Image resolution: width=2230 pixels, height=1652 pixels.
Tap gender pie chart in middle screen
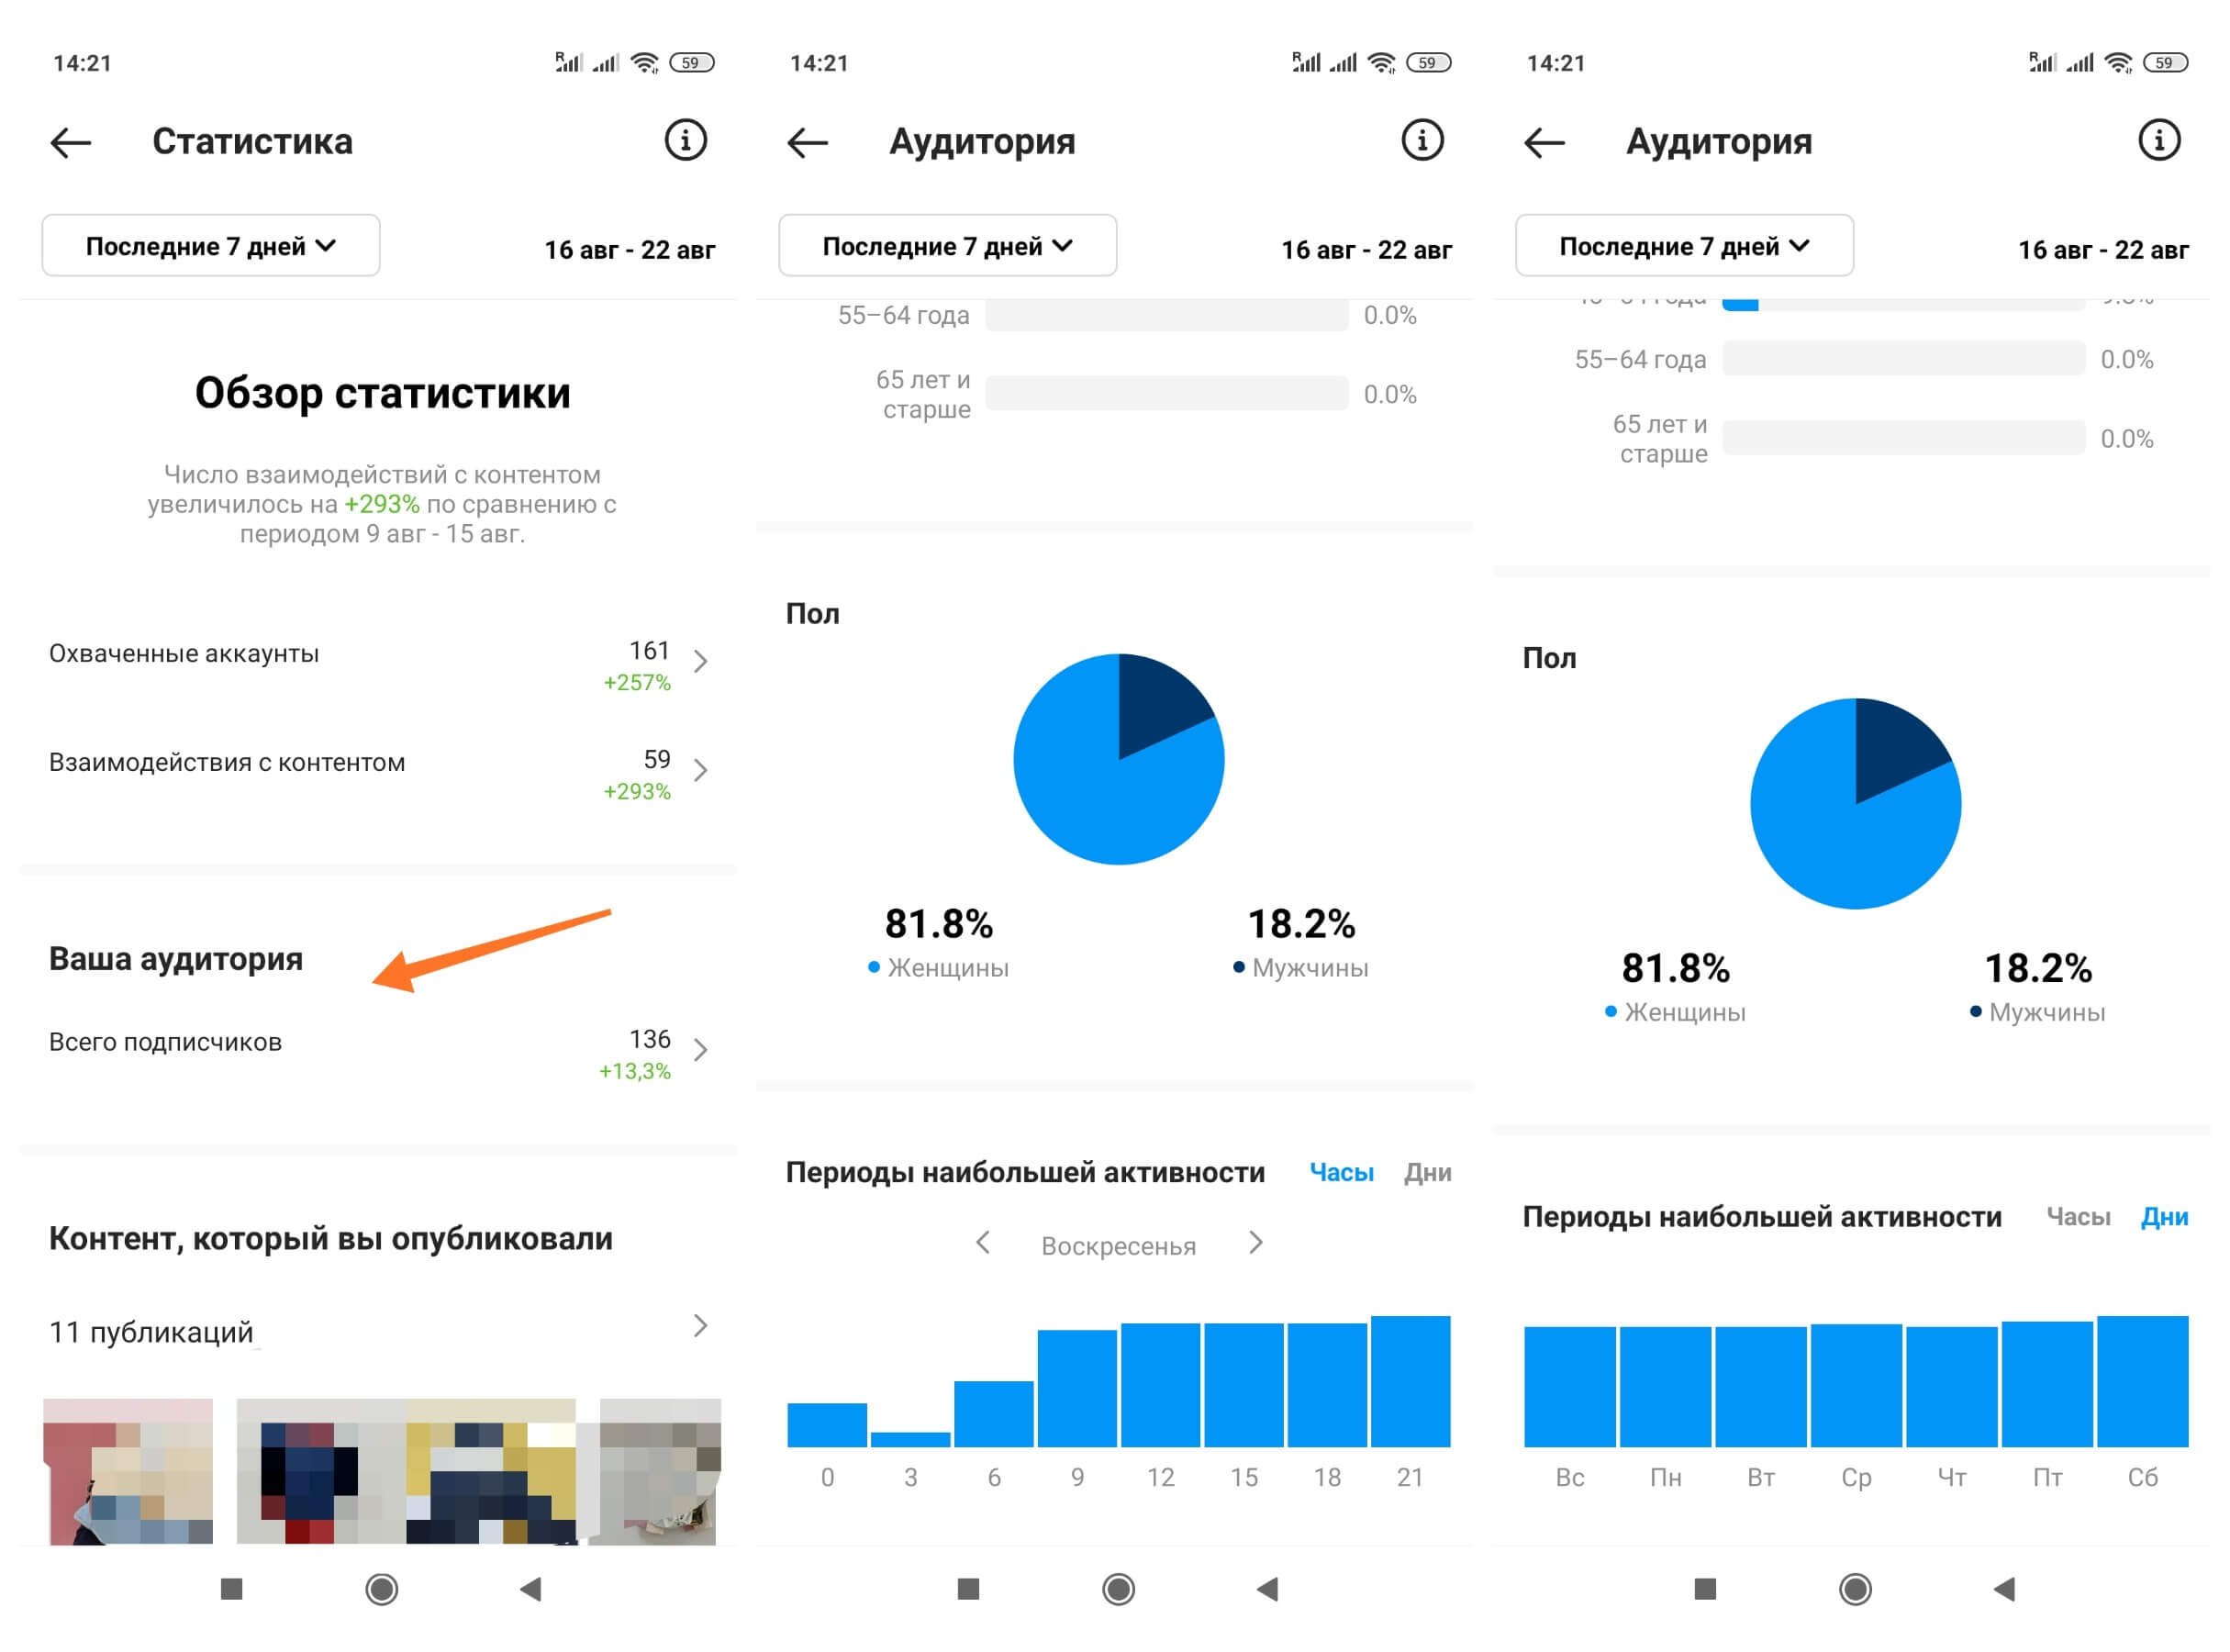[1119, 760]
